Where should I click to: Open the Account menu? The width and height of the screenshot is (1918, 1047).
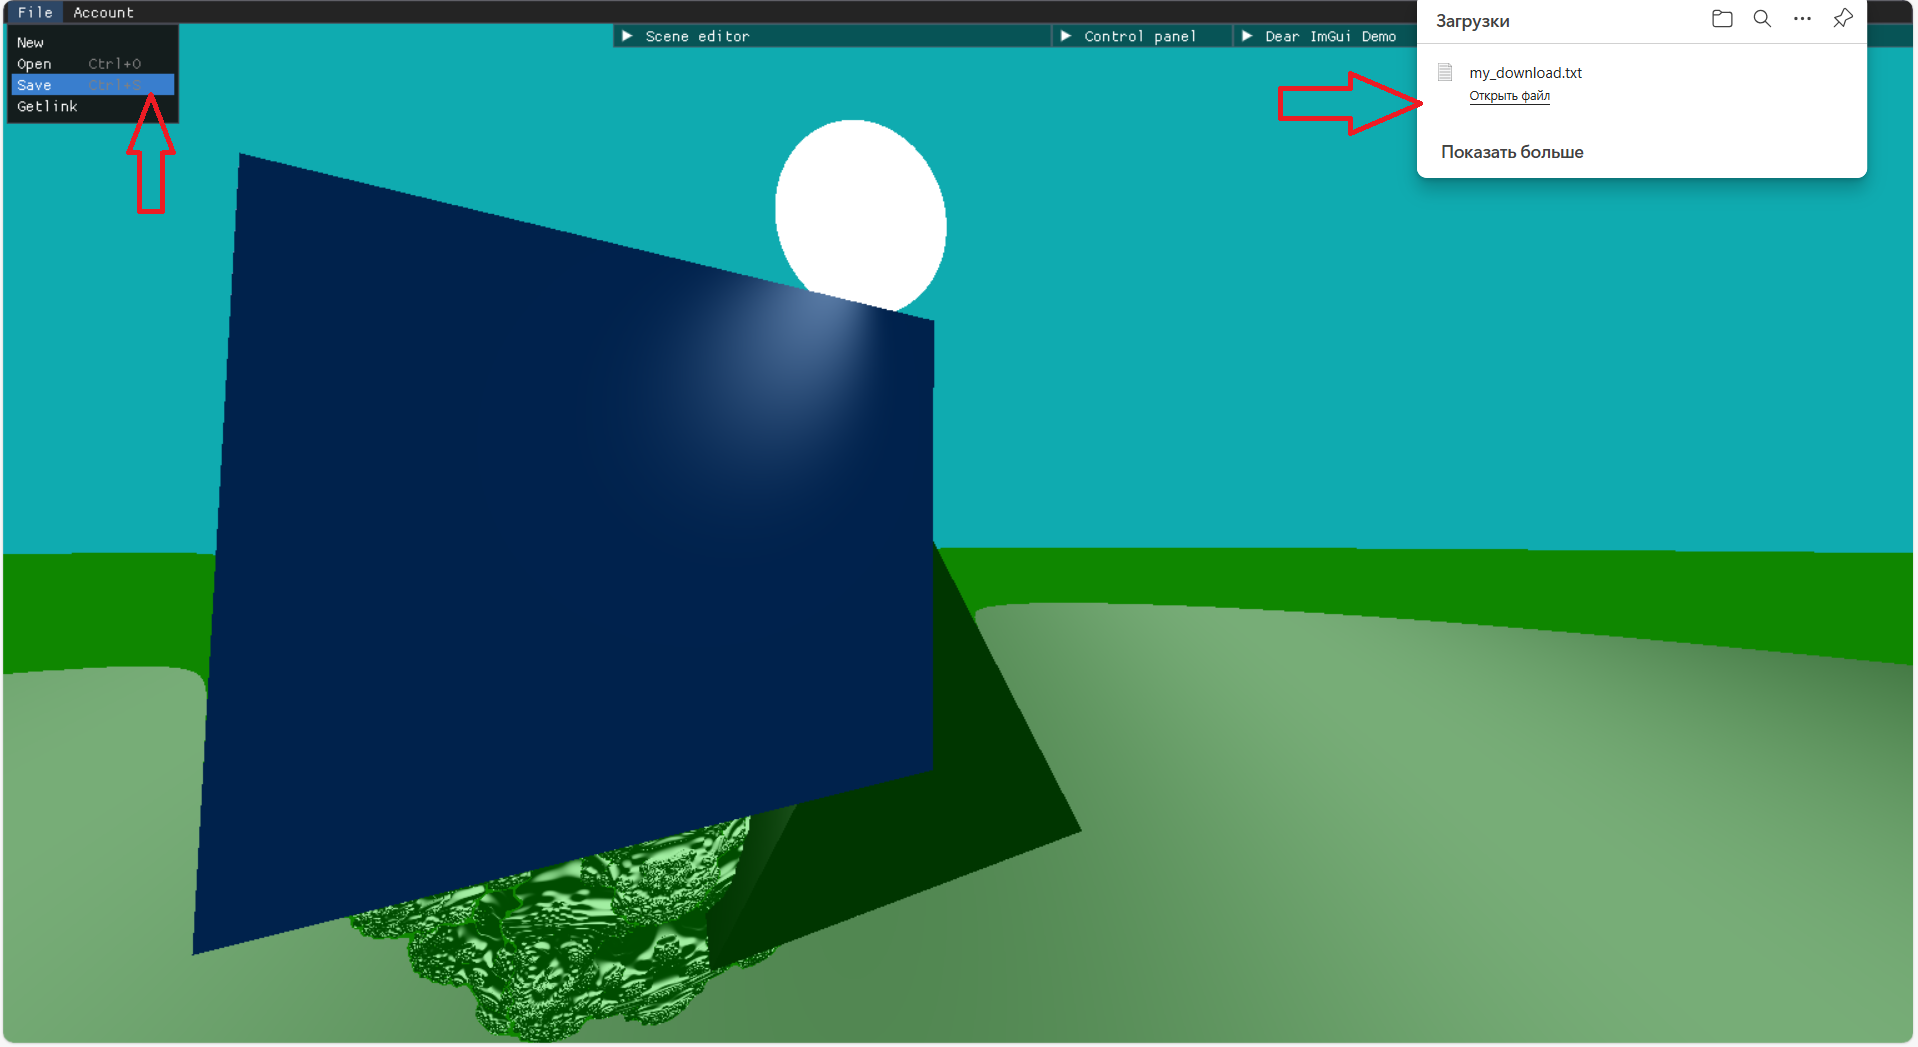103,12
